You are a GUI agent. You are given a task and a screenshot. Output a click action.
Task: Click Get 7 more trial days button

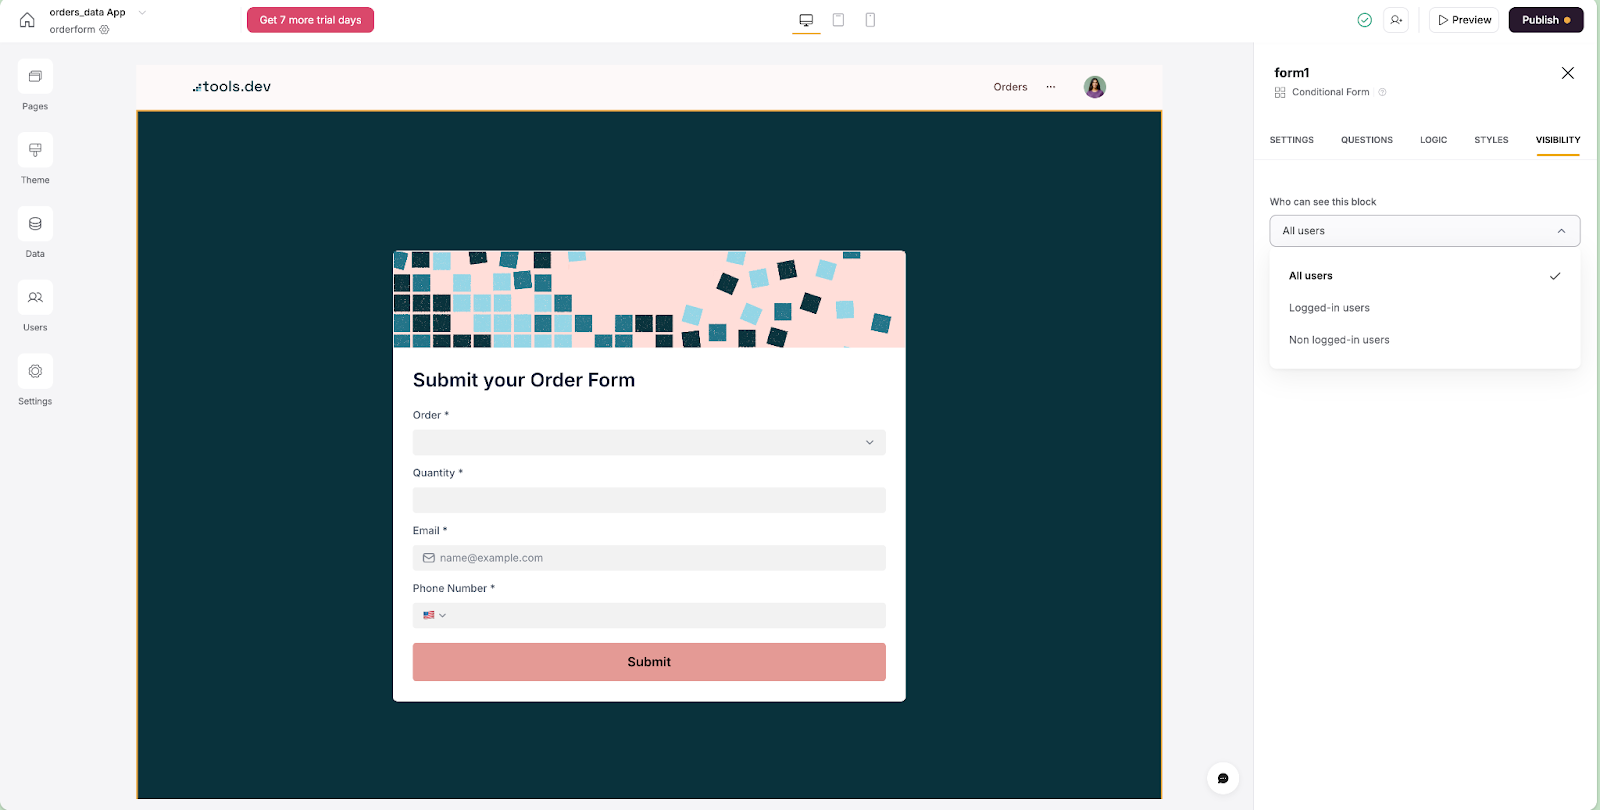pos(310,20)
